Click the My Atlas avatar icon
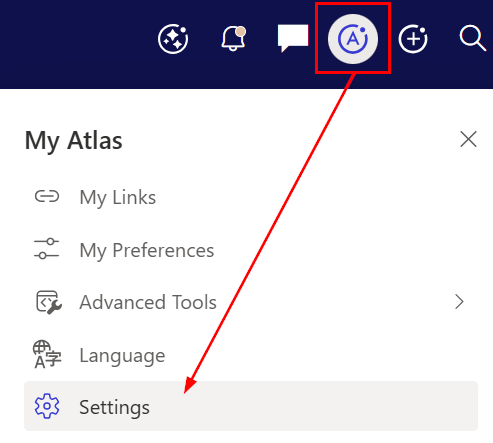This screenshot has height=443, width=493. tap(353, 39)
